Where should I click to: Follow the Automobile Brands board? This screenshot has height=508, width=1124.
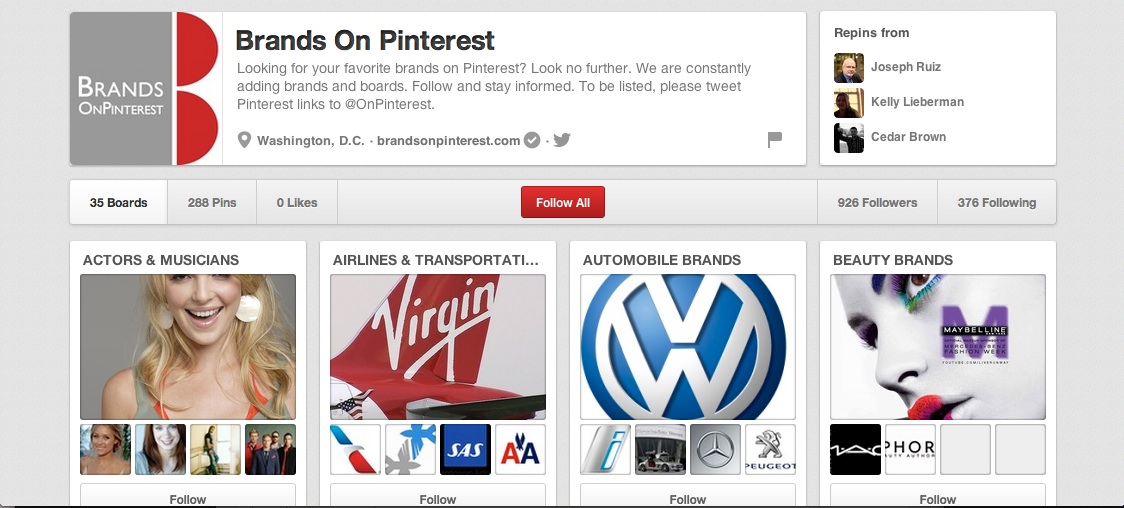click(x=688, y=497)
